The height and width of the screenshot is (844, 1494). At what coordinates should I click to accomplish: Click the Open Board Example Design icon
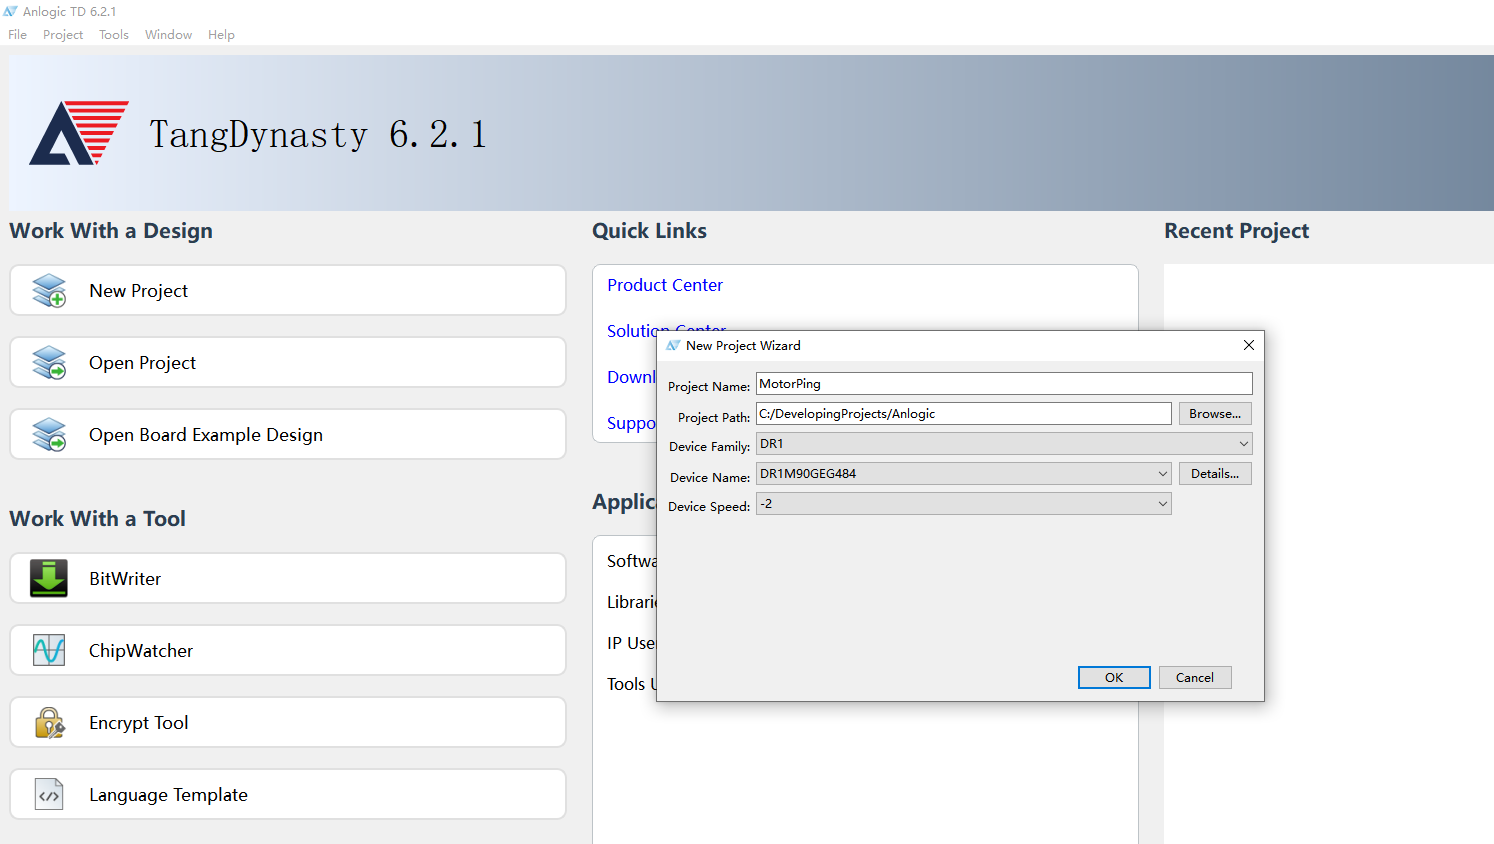coord(49,435)
